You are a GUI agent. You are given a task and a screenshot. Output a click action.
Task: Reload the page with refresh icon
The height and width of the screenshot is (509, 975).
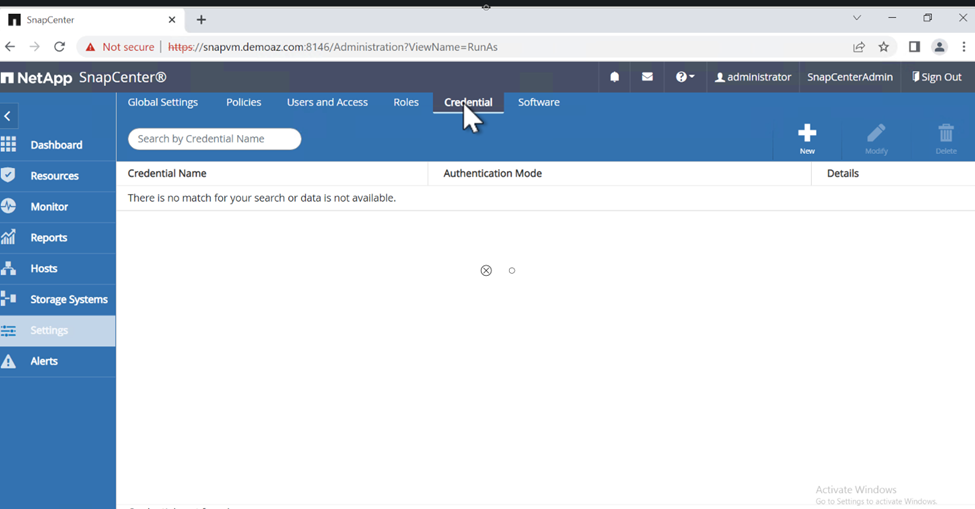(x=59, y=47)
